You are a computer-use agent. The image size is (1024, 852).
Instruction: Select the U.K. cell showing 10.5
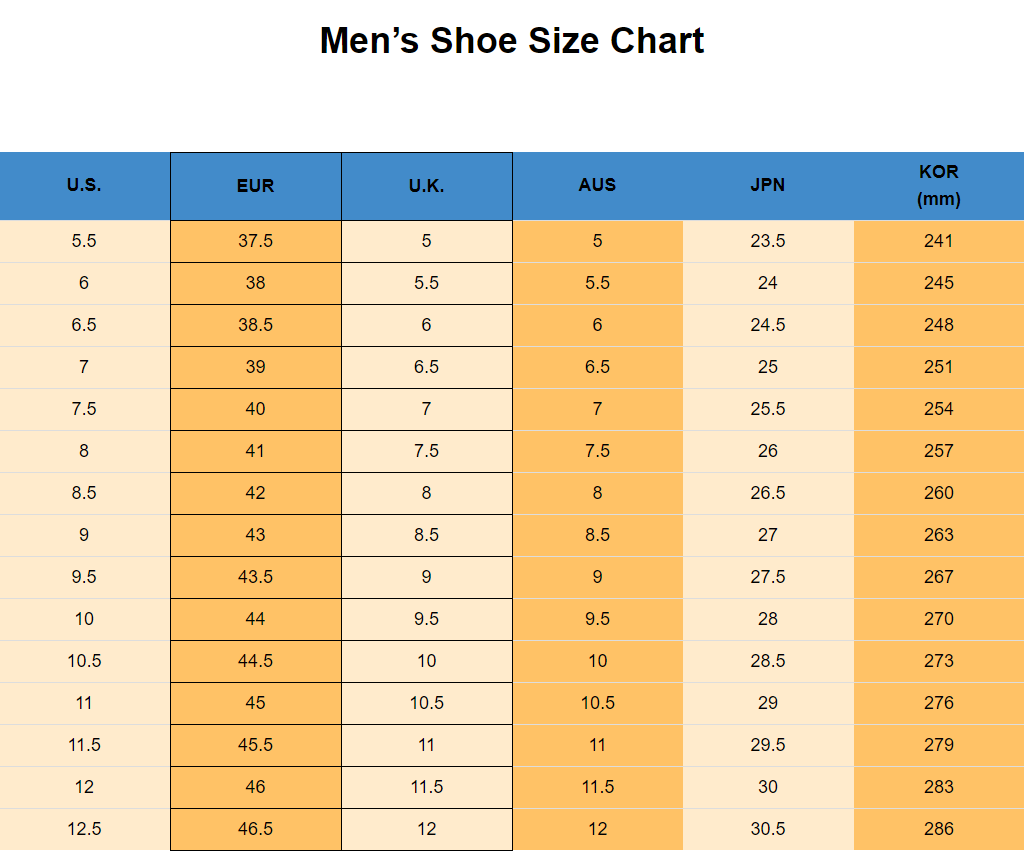point(427,703)
